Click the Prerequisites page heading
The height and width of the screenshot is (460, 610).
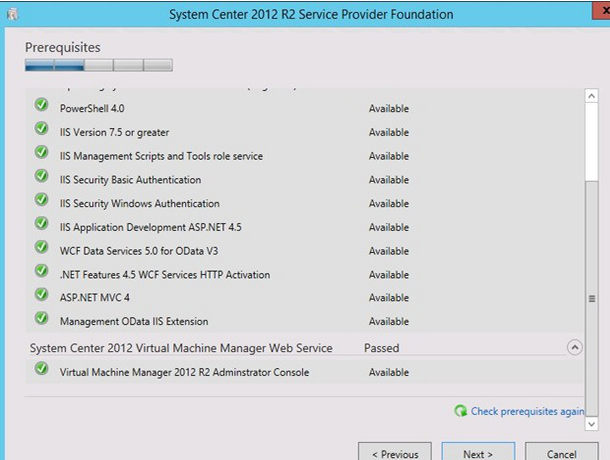[63, 47]
